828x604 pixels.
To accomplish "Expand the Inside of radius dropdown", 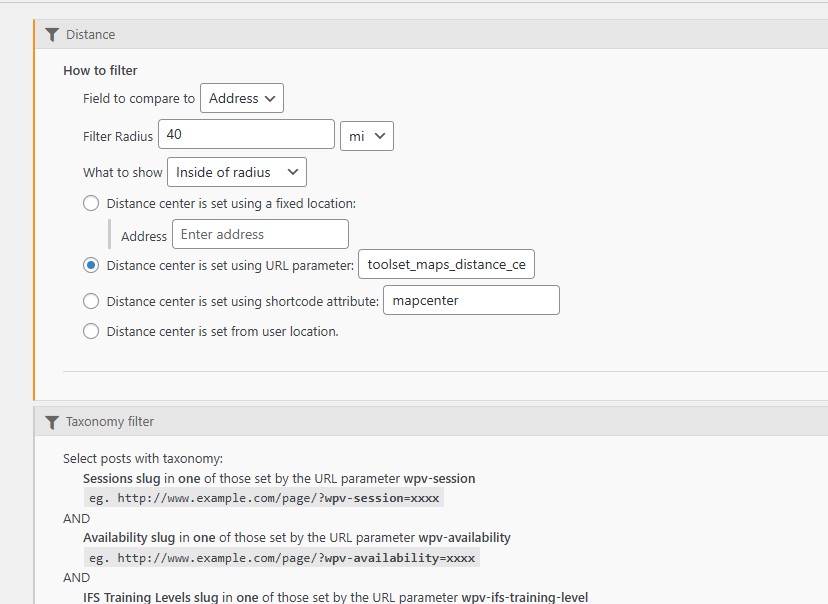I will (237, 172).
